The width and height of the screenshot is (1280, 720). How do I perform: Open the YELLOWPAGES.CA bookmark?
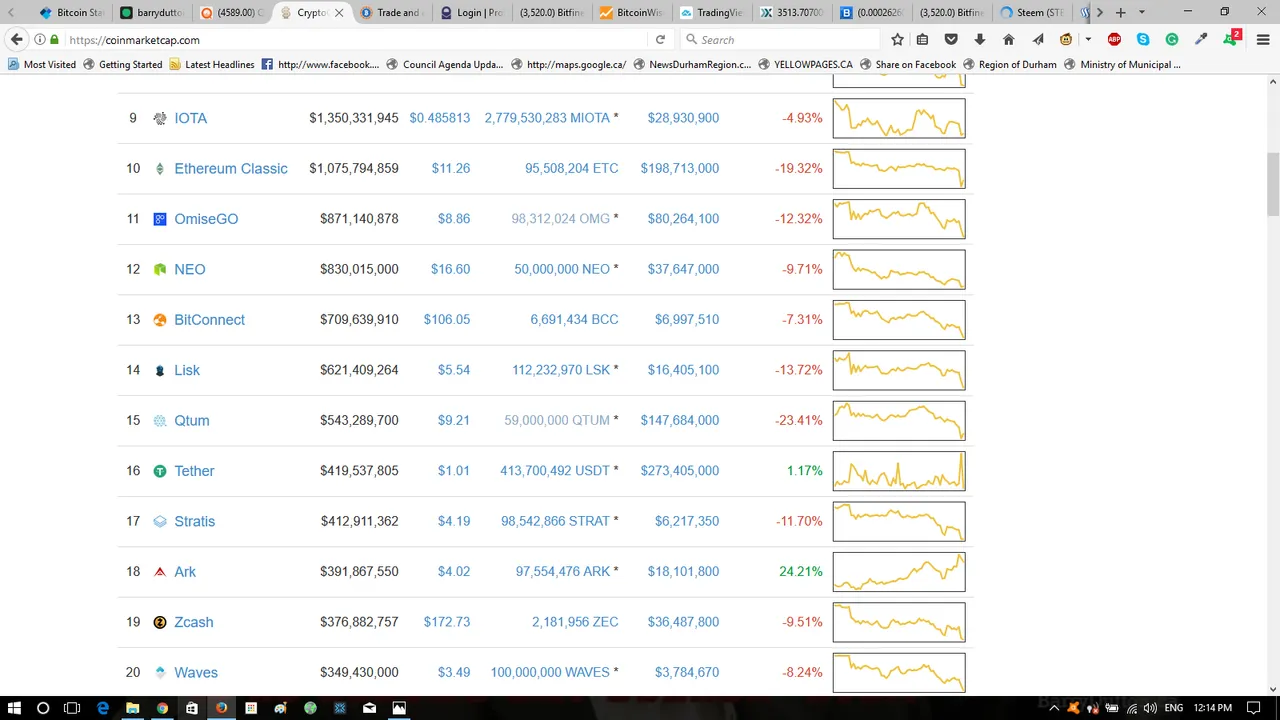coord(805,65)
